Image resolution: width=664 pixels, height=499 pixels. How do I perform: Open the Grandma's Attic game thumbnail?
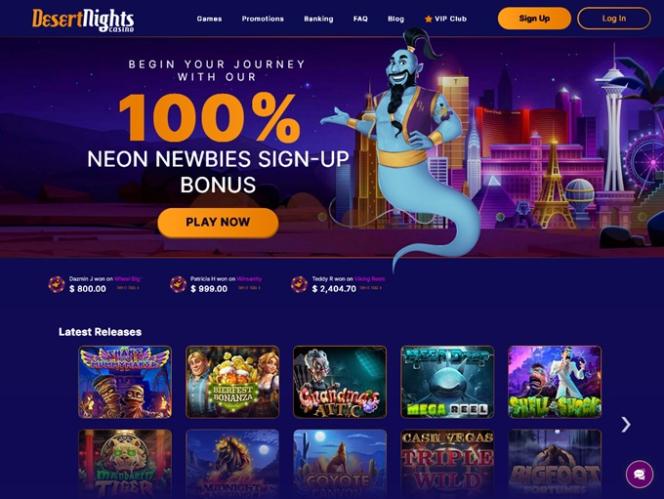coord(340,382)
